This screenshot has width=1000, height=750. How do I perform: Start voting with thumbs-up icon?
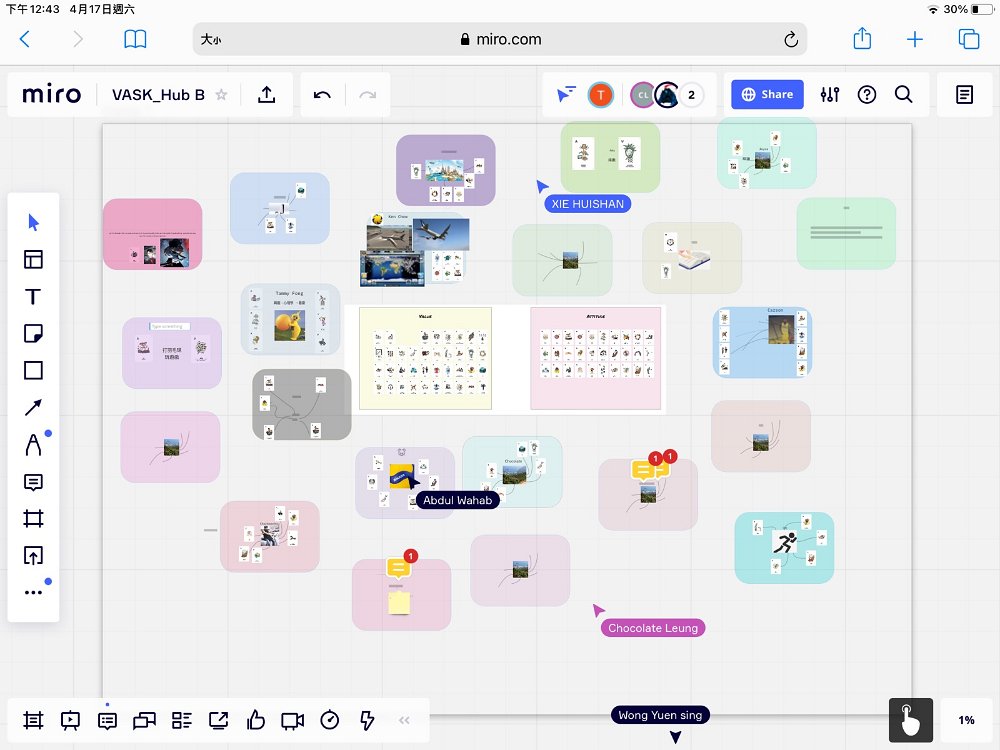click(x=256, y=721)
